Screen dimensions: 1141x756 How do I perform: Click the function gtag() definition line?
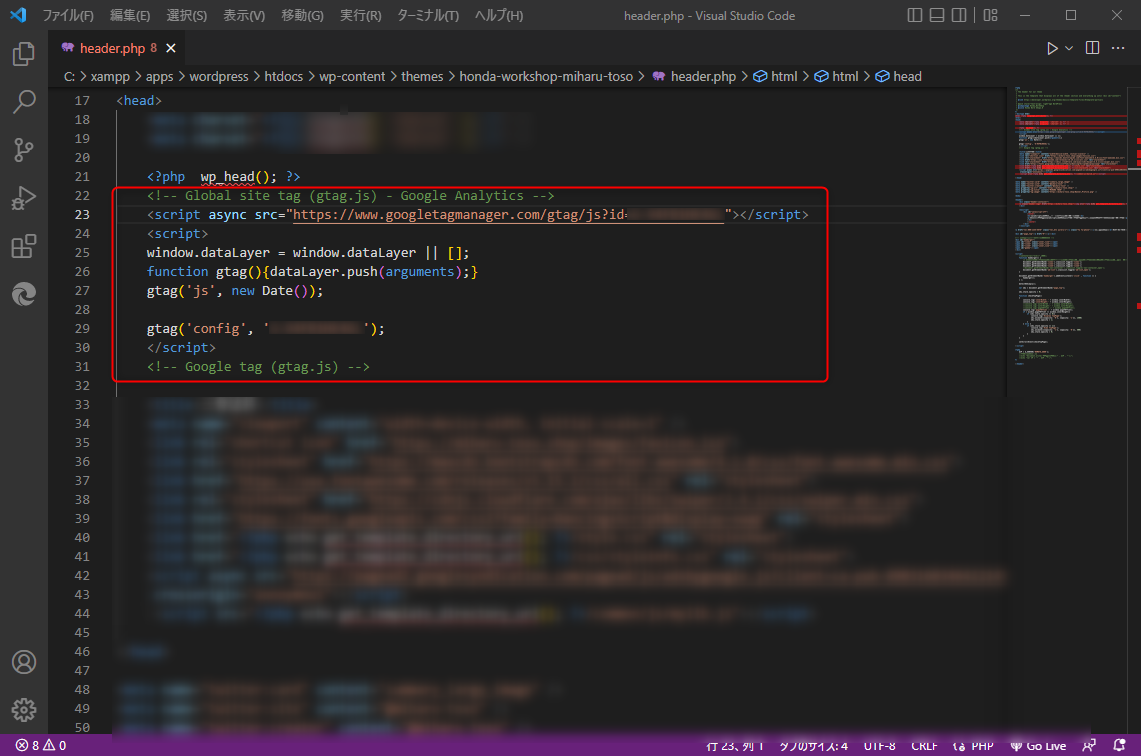tap(312, 271)
